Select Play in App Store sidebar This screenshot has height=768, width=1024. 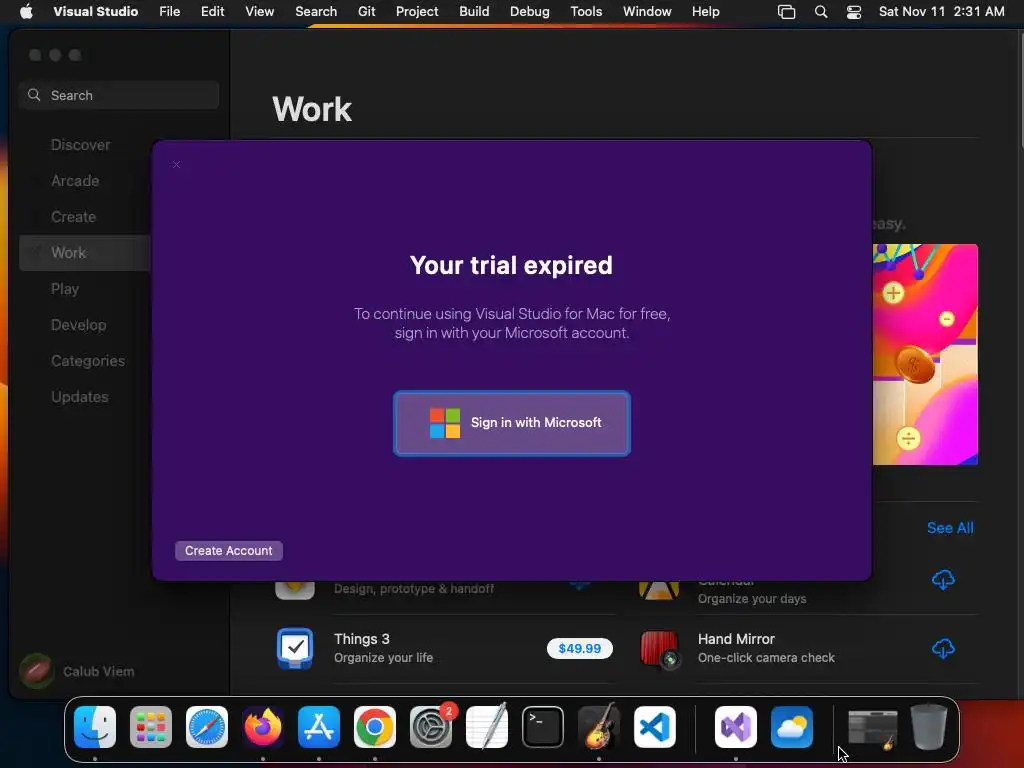click(65, 289)
